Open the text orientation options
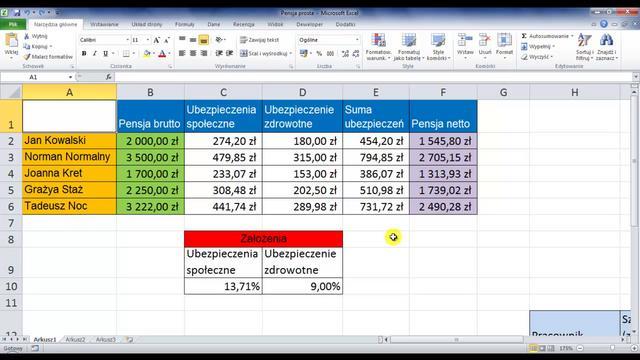 click(219, 40)
